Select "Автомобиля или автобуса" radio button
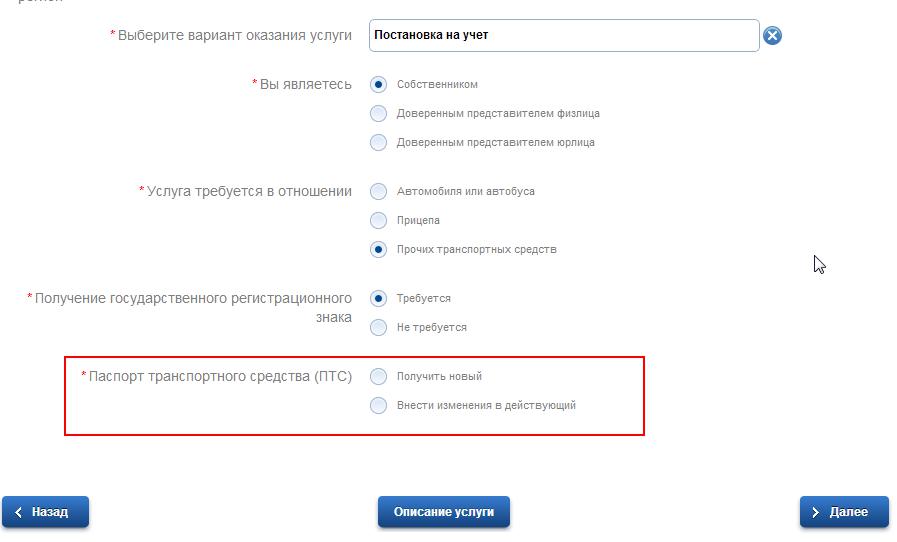This screenshot has height=542, width=897. (x=378, y=192)
